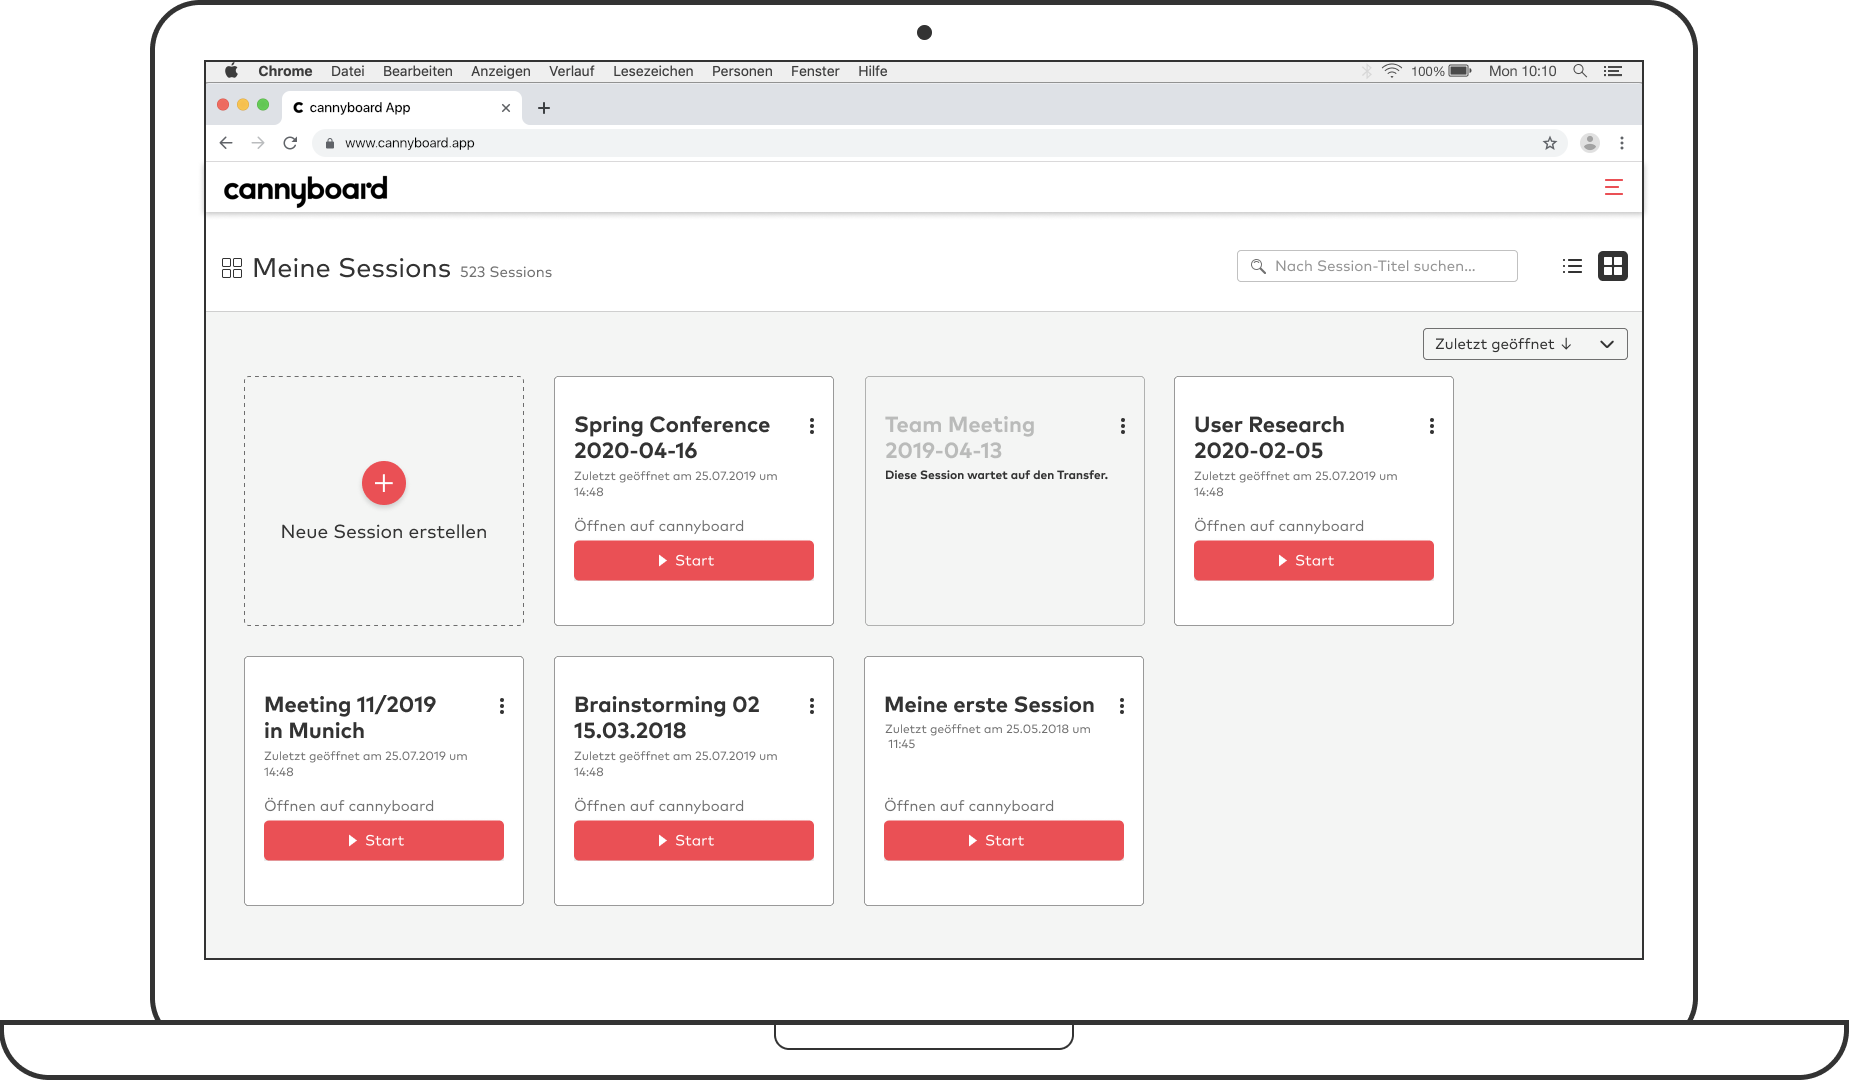Click the Spring Conference 2020-04-16 title

(672, 438)
